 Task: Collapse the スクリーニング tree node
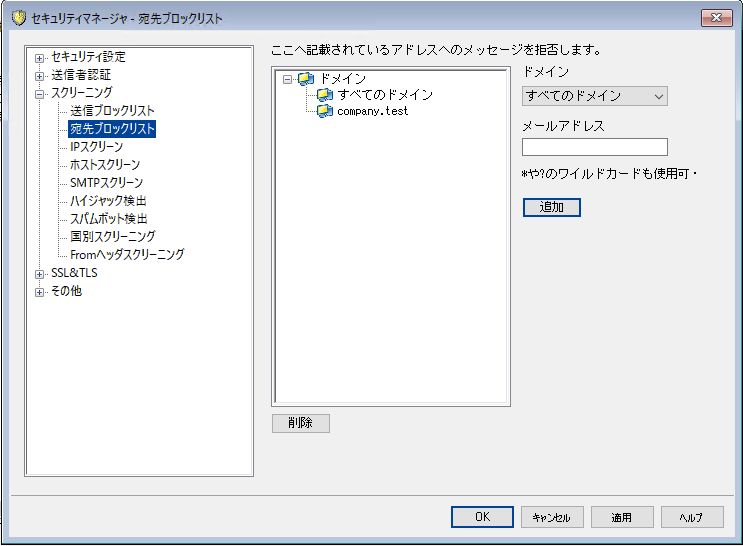click(40, 93)
